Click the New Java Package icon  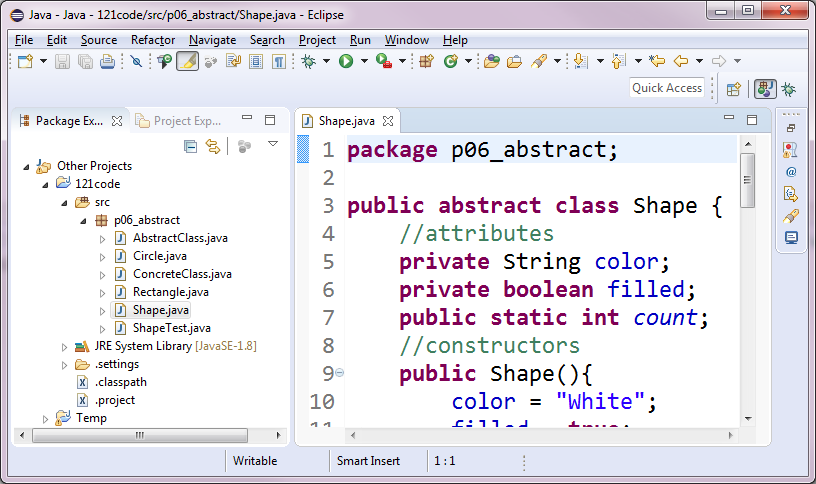[426, 61]
